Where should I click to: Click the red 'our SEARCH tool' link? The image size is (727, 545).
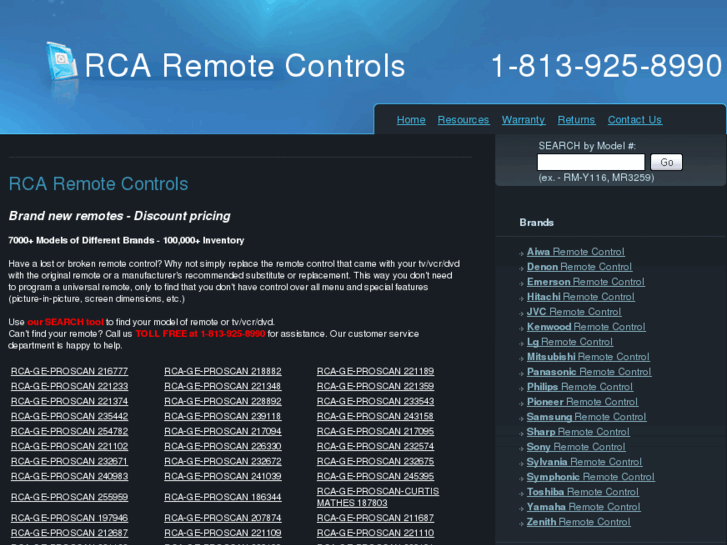[65, 322]
